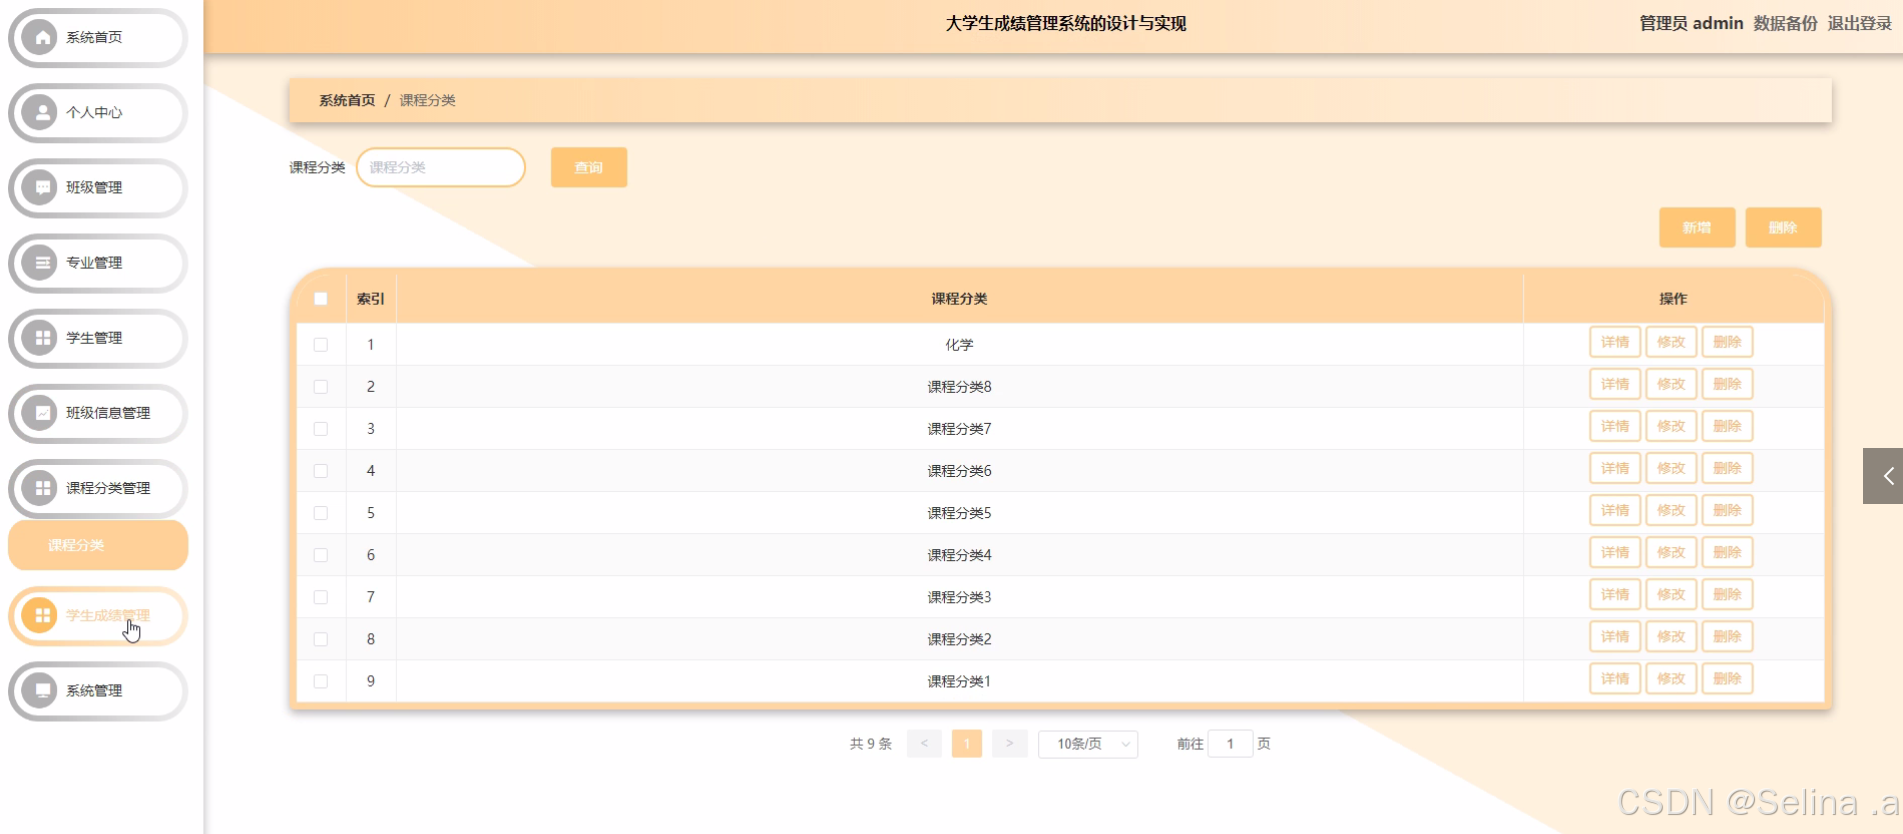Click 修改 for row 课程分类7
This screenshot has height=834, width=1903.
1671,426
